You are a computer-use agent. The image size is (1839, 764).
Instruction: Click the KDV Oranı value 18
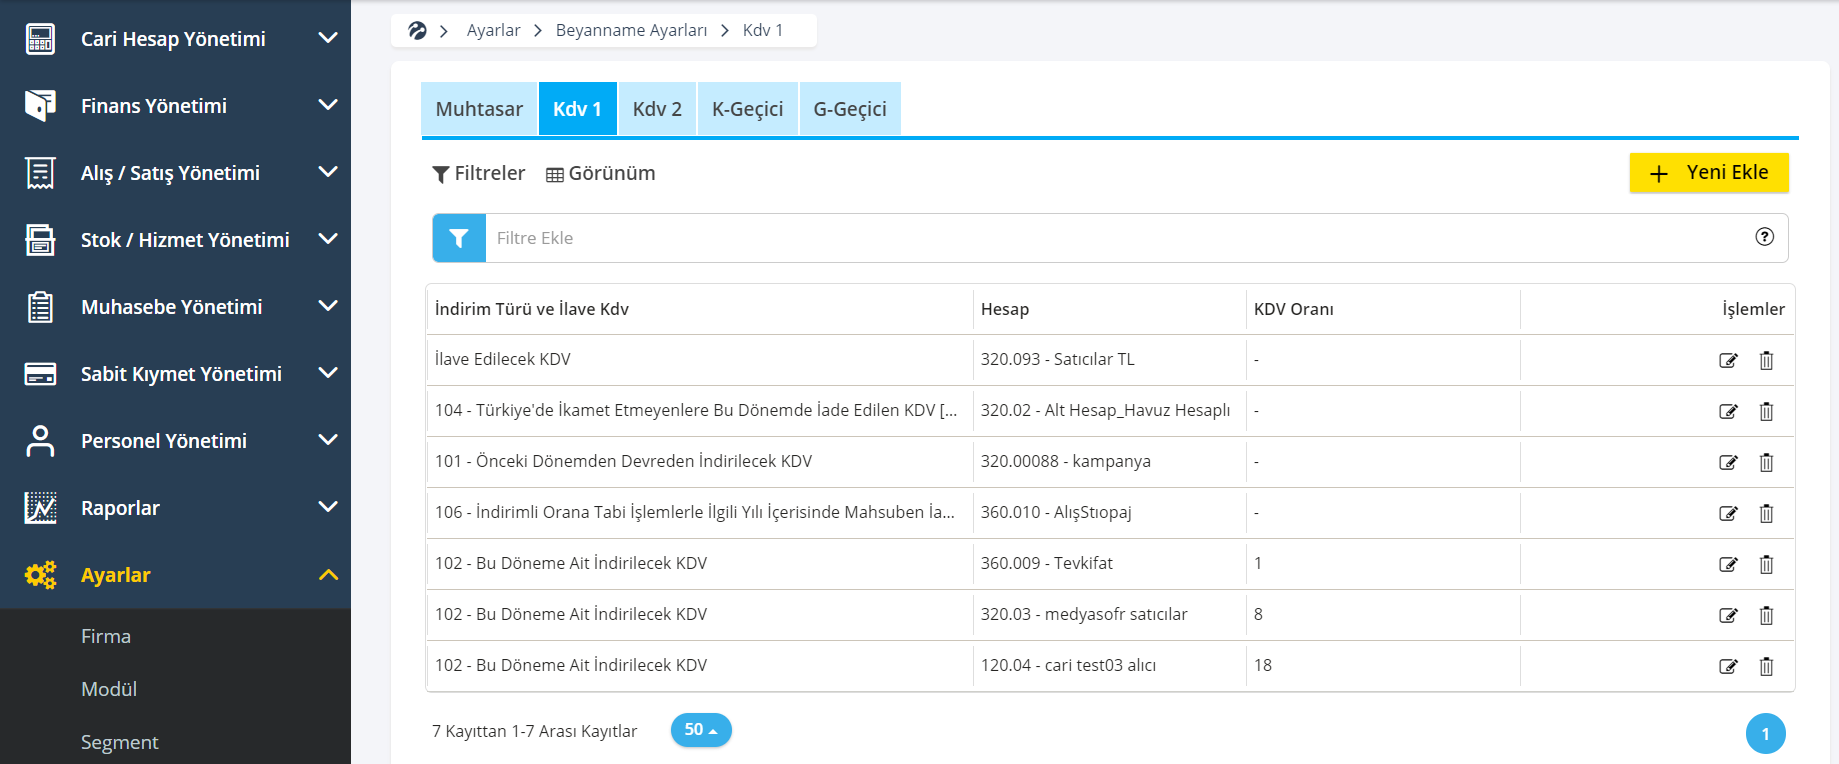(1263, 665)
